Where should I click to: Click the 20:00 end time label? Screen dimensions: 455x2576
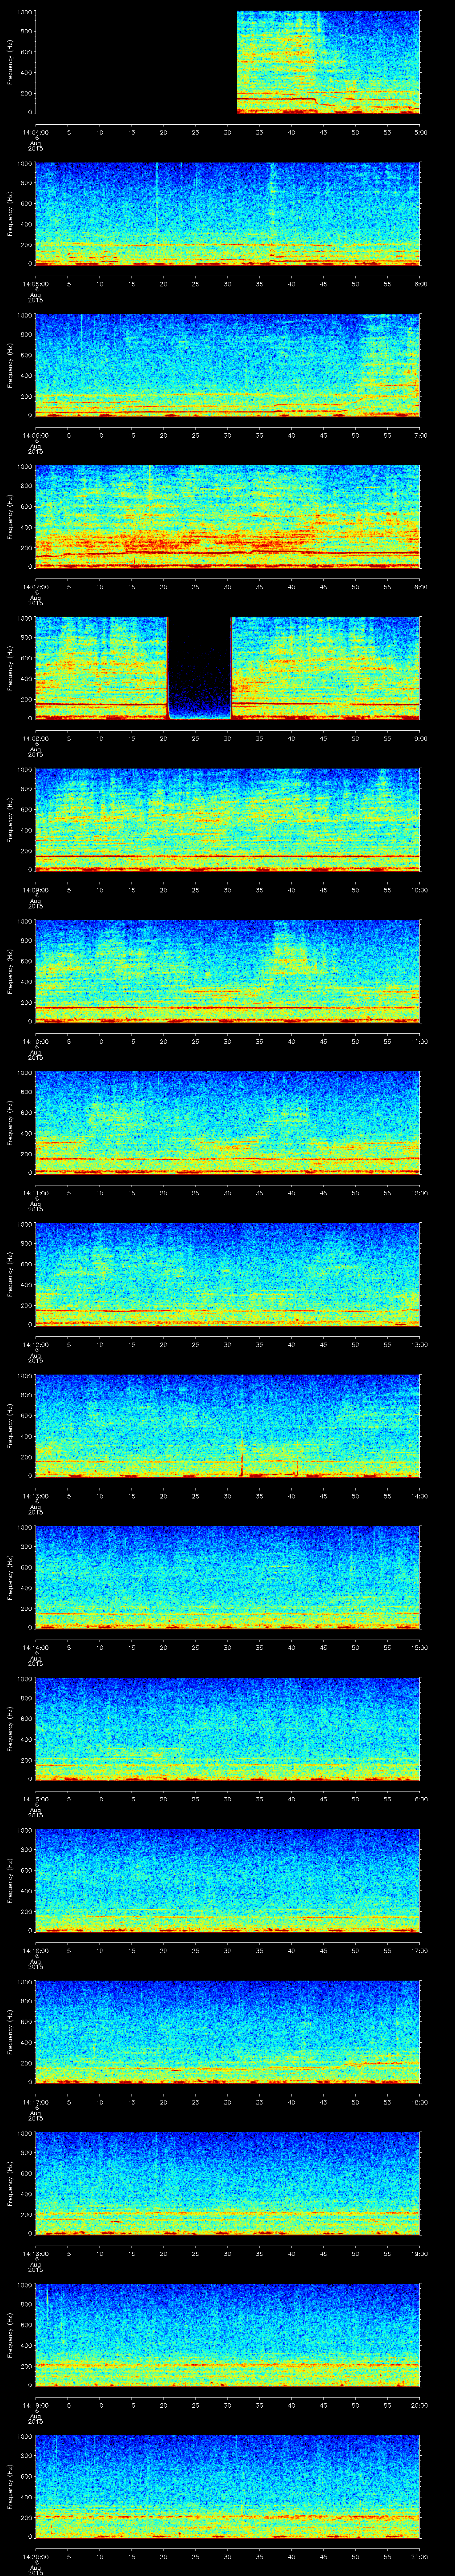[420, 2405]
